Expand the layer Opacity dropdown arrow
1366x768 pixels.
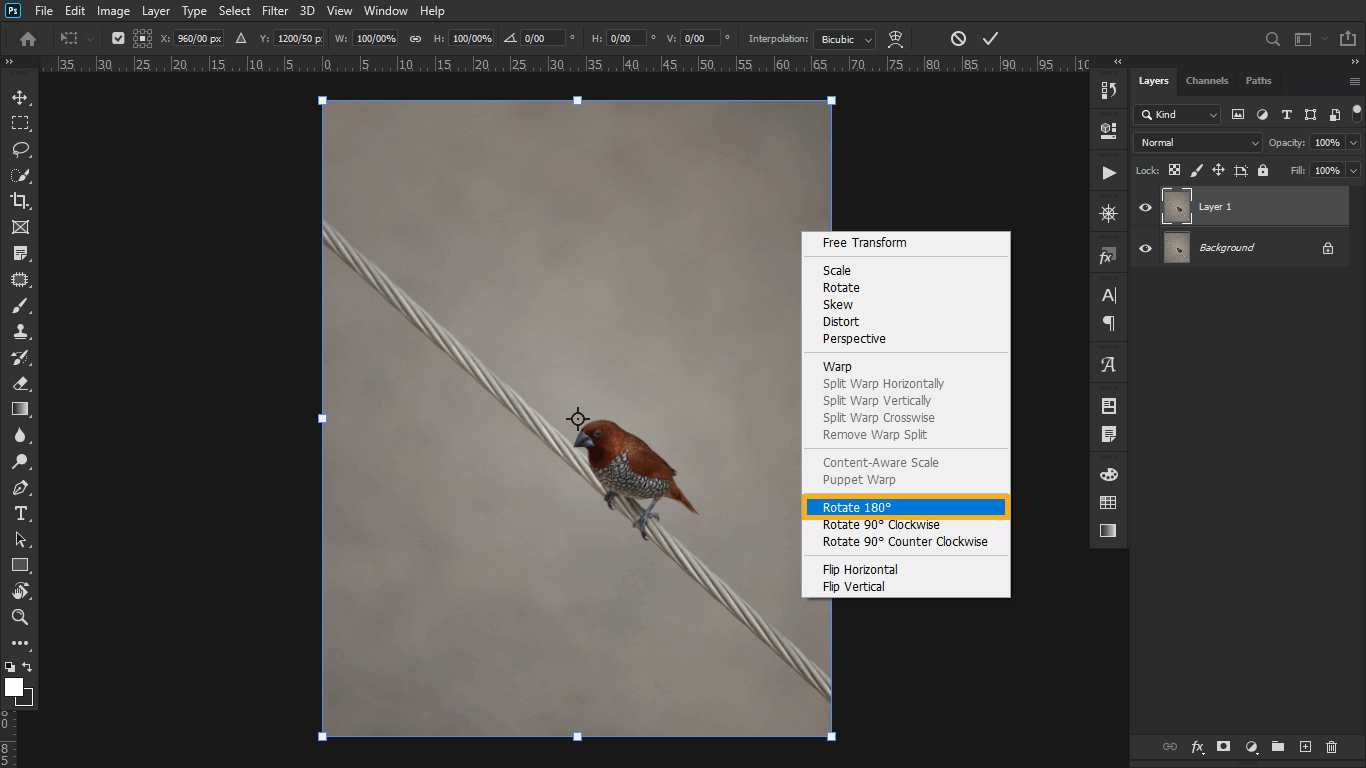tap(1353, 143)
